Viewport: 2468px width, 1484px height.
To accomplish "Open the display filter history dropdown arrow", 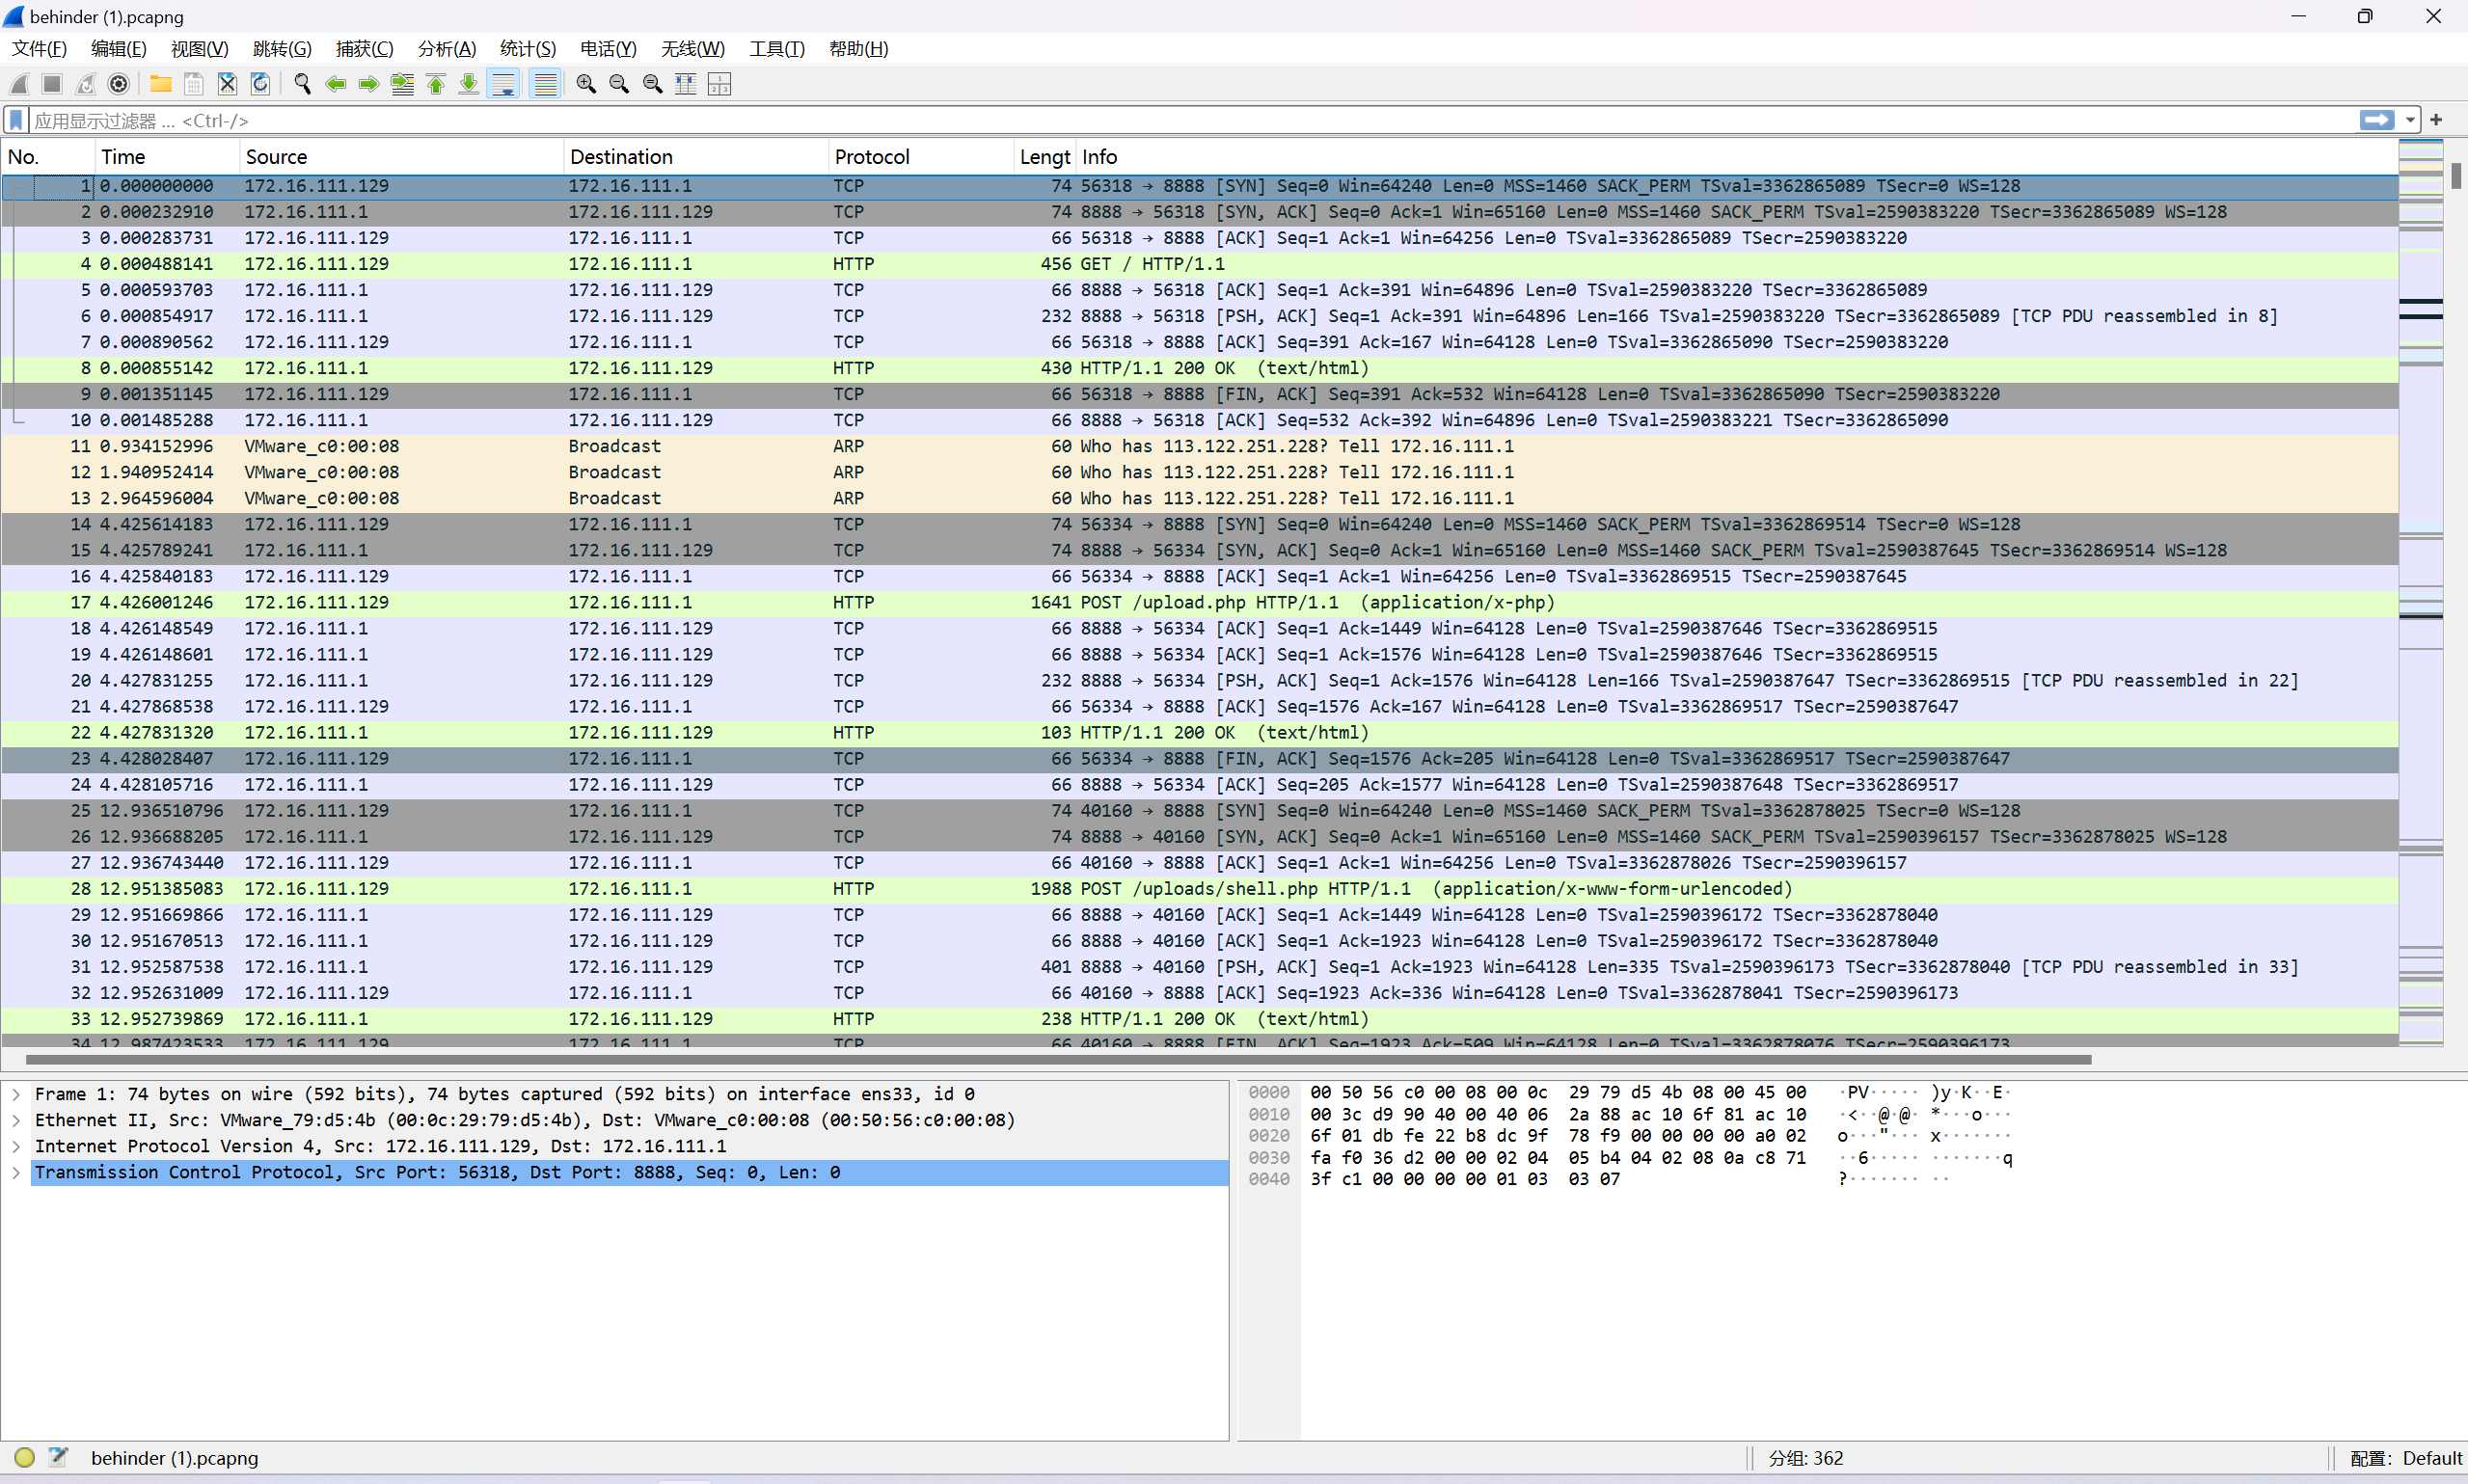I will 2411,120.
